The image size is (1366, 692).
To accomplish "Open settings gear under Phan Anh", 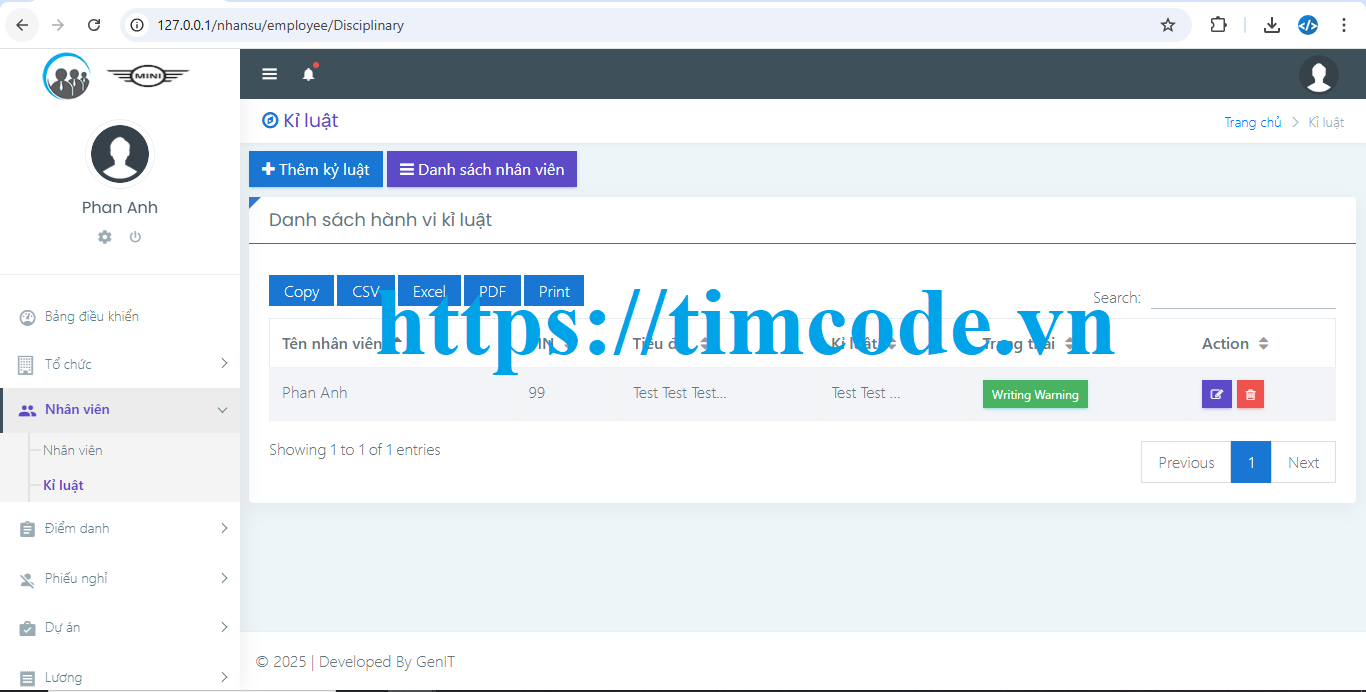I will [x=105, y=237].
